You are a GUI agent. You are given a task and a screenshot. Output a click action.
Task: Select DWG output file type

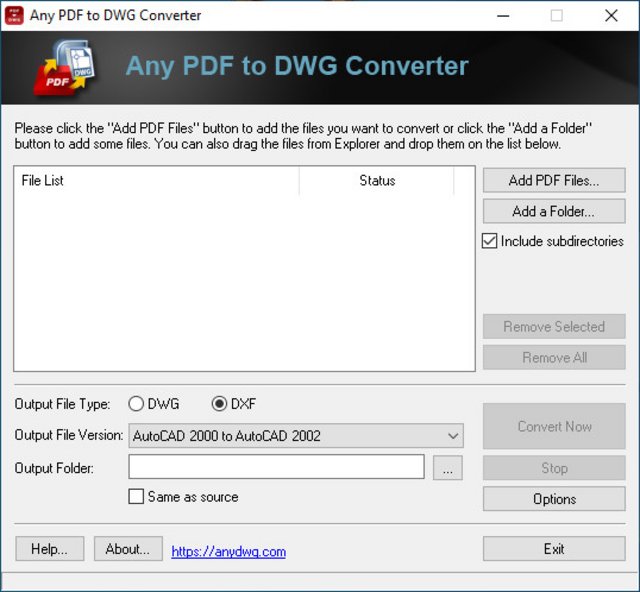[136, 404]
